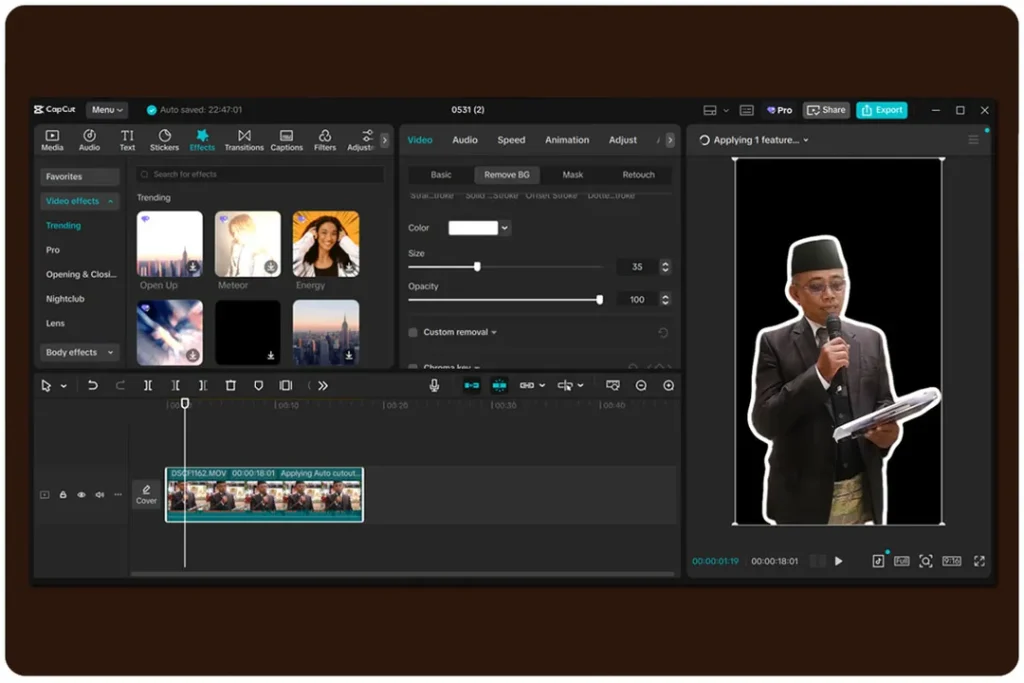
Task: Open the Menu dropdown
Action: [107, 110]
